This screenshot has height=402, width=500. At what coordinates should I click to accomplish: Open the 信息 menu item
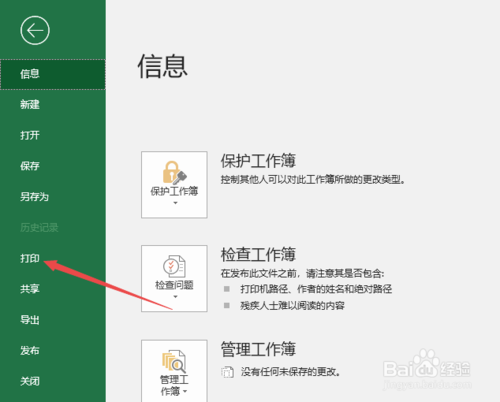(53, 74)
